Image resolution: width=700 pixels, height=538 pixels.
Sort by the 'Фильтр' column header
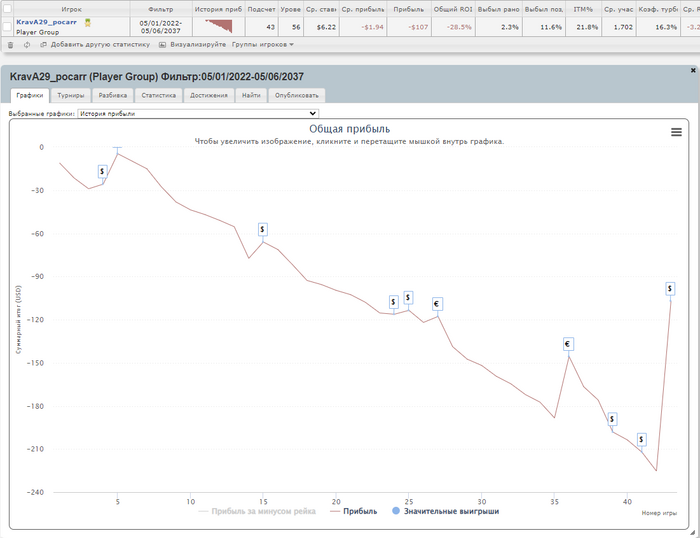(x=161, y=9)
